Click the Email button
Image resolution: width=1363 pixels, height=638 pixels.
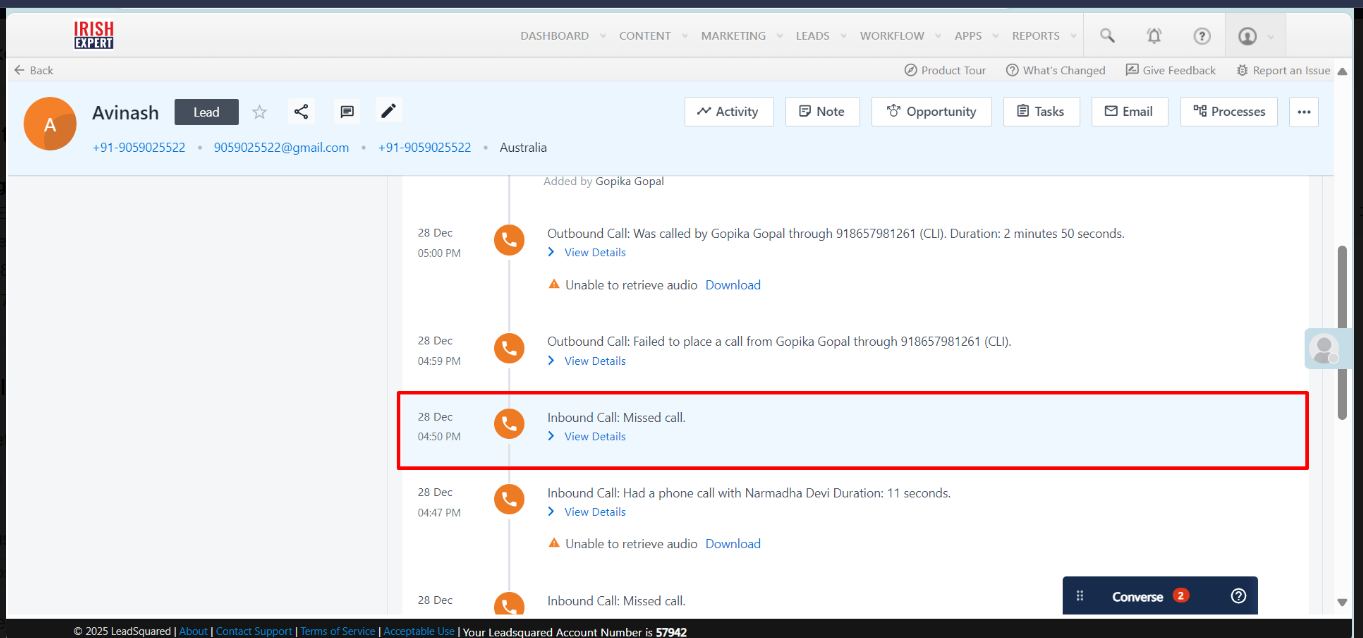pos(1129,112)
